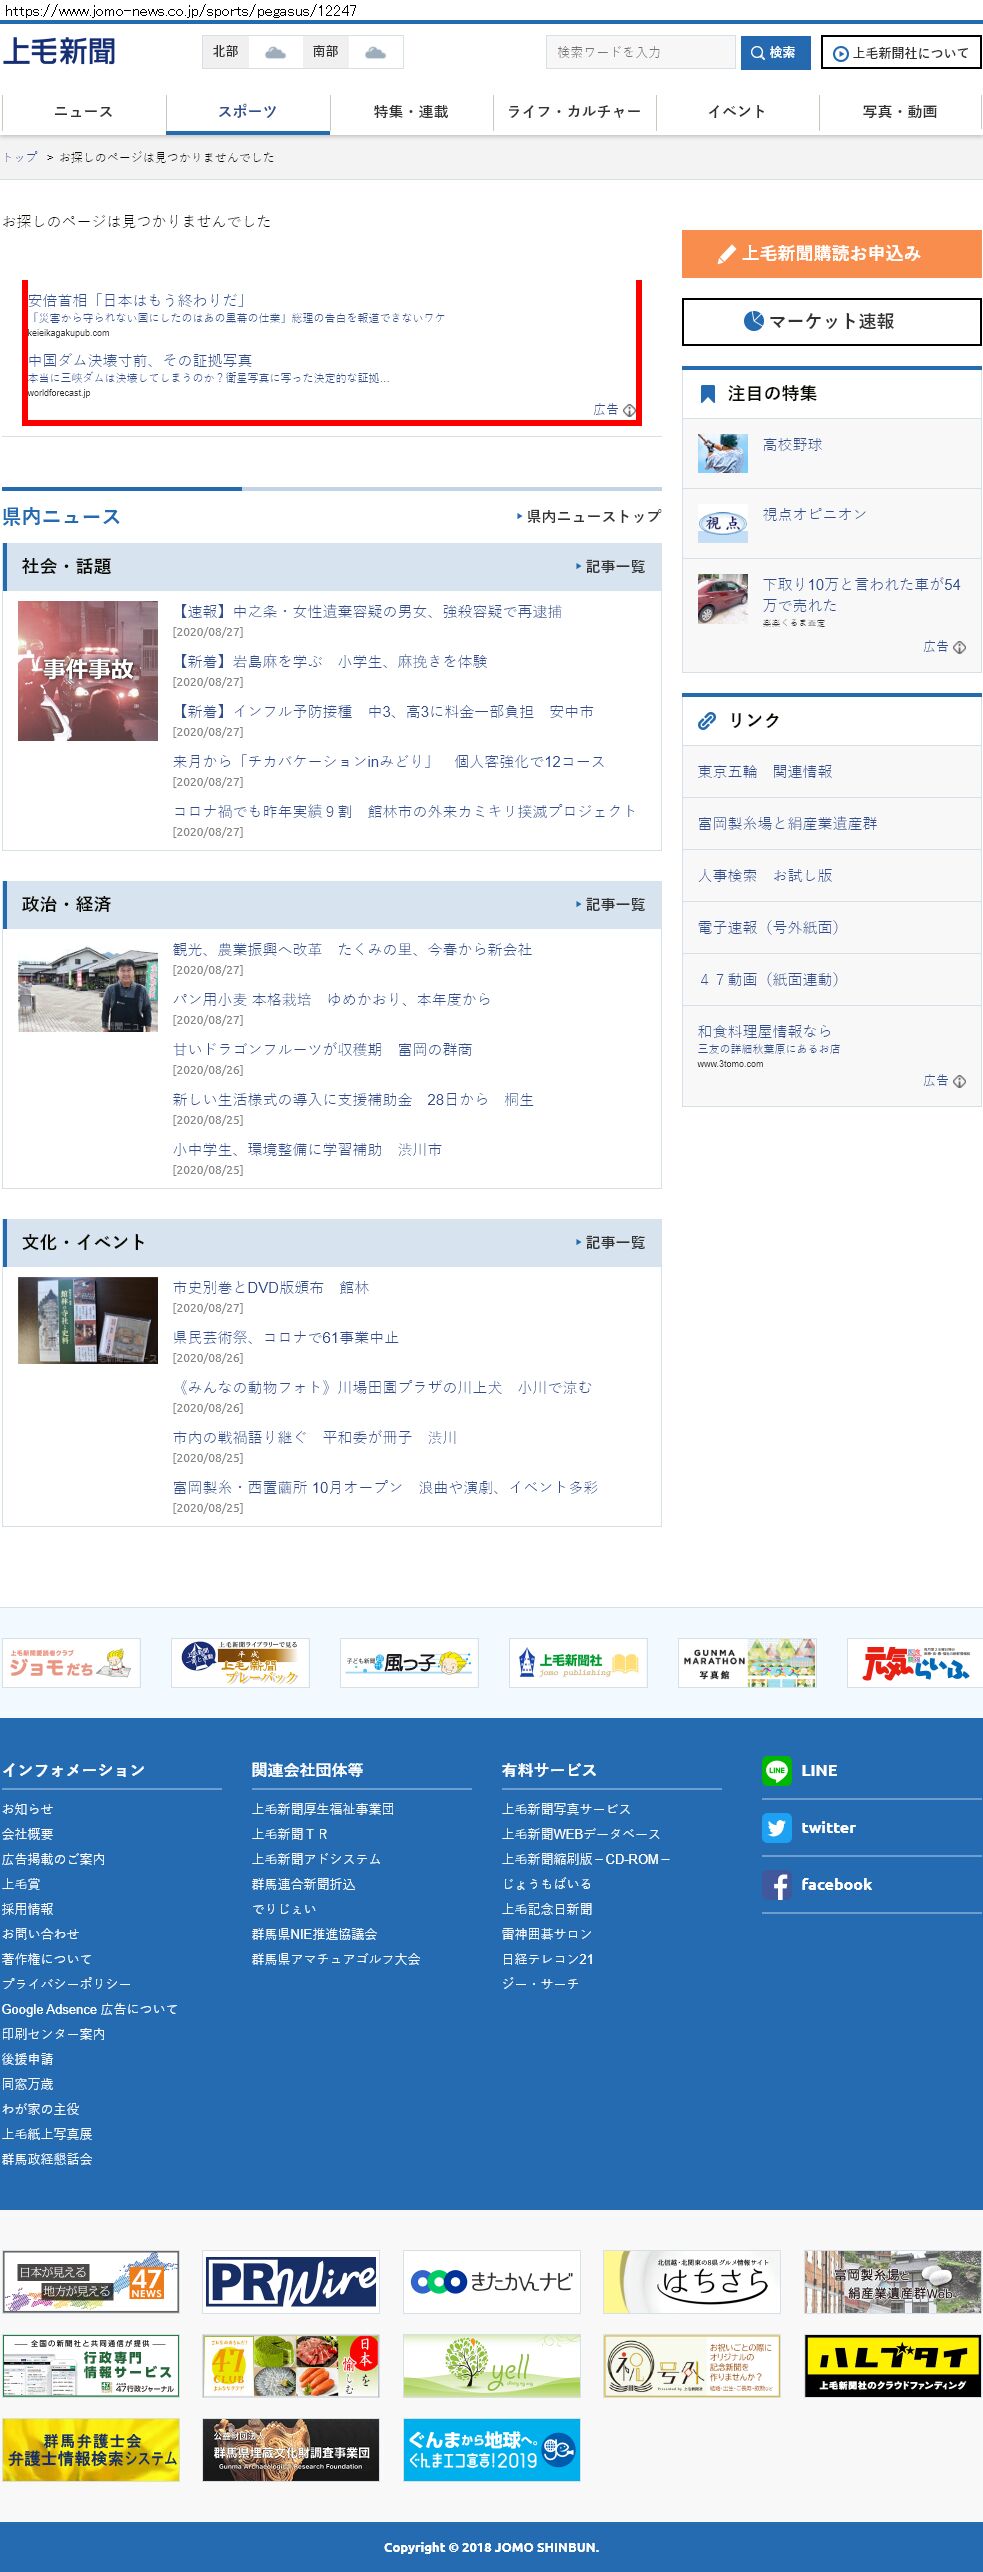The width and height of the screenshot is (983, 2572).
Task: Open the ニュース navigation tab
Action: 83,112
